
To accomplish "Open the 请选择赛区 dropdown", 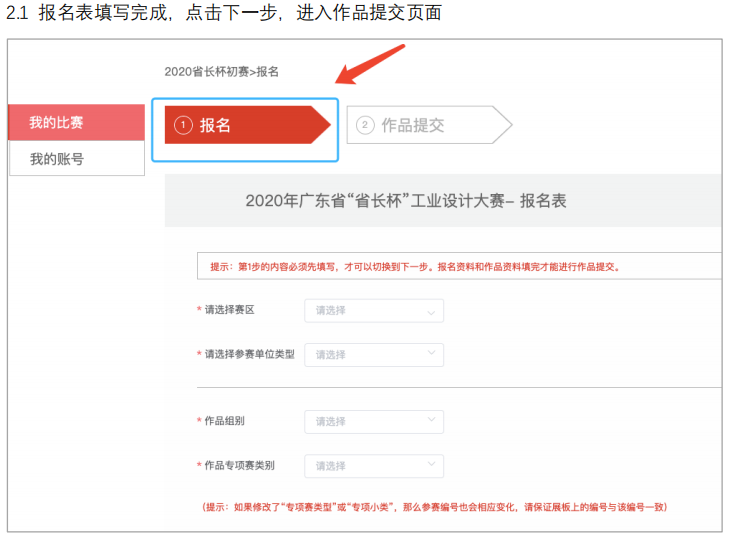I will coord(374,311).
